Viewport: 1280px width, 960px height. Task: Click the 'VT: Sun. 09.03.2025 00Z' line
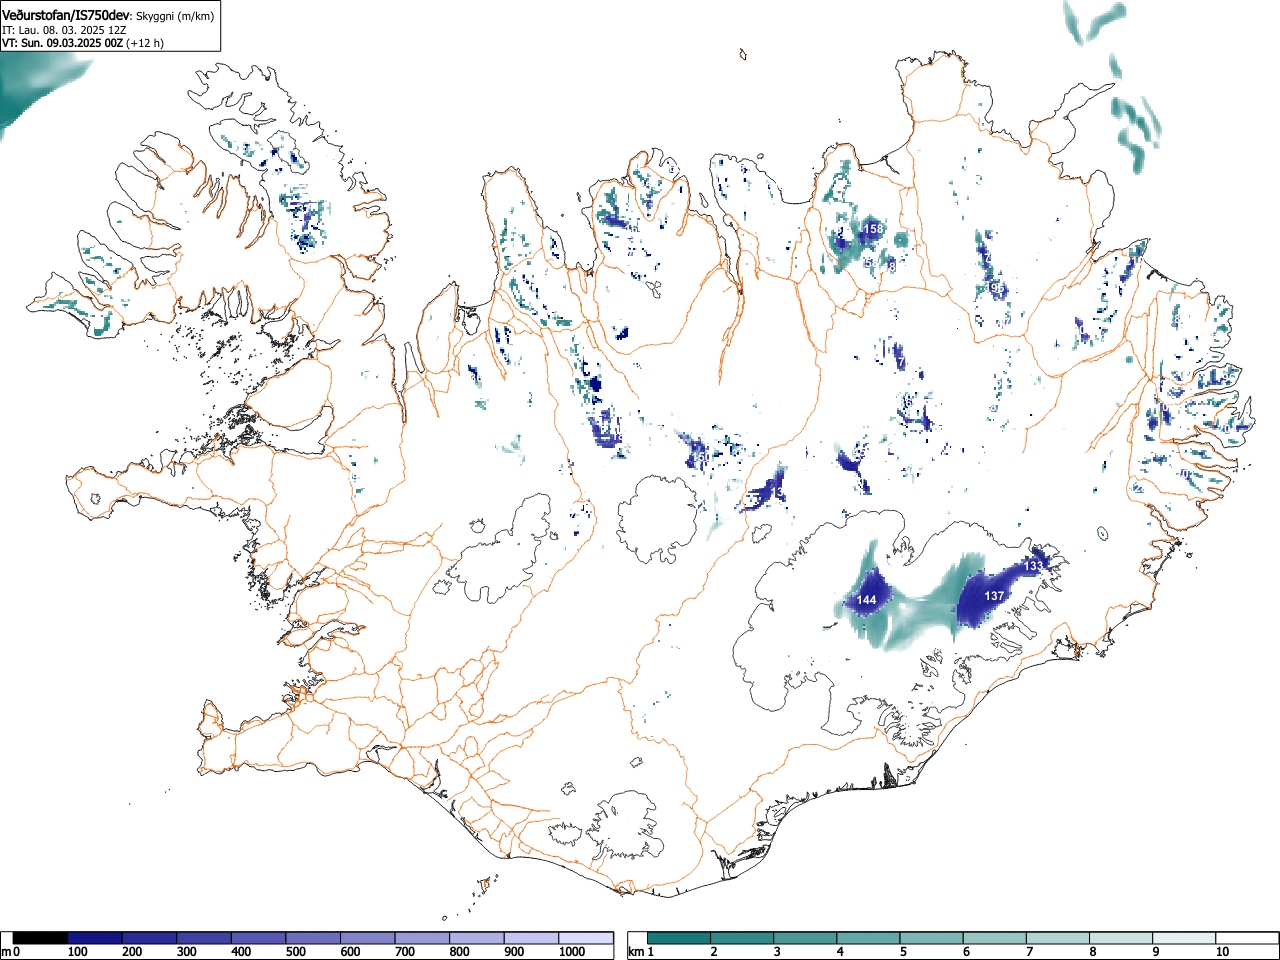point(61,43)
